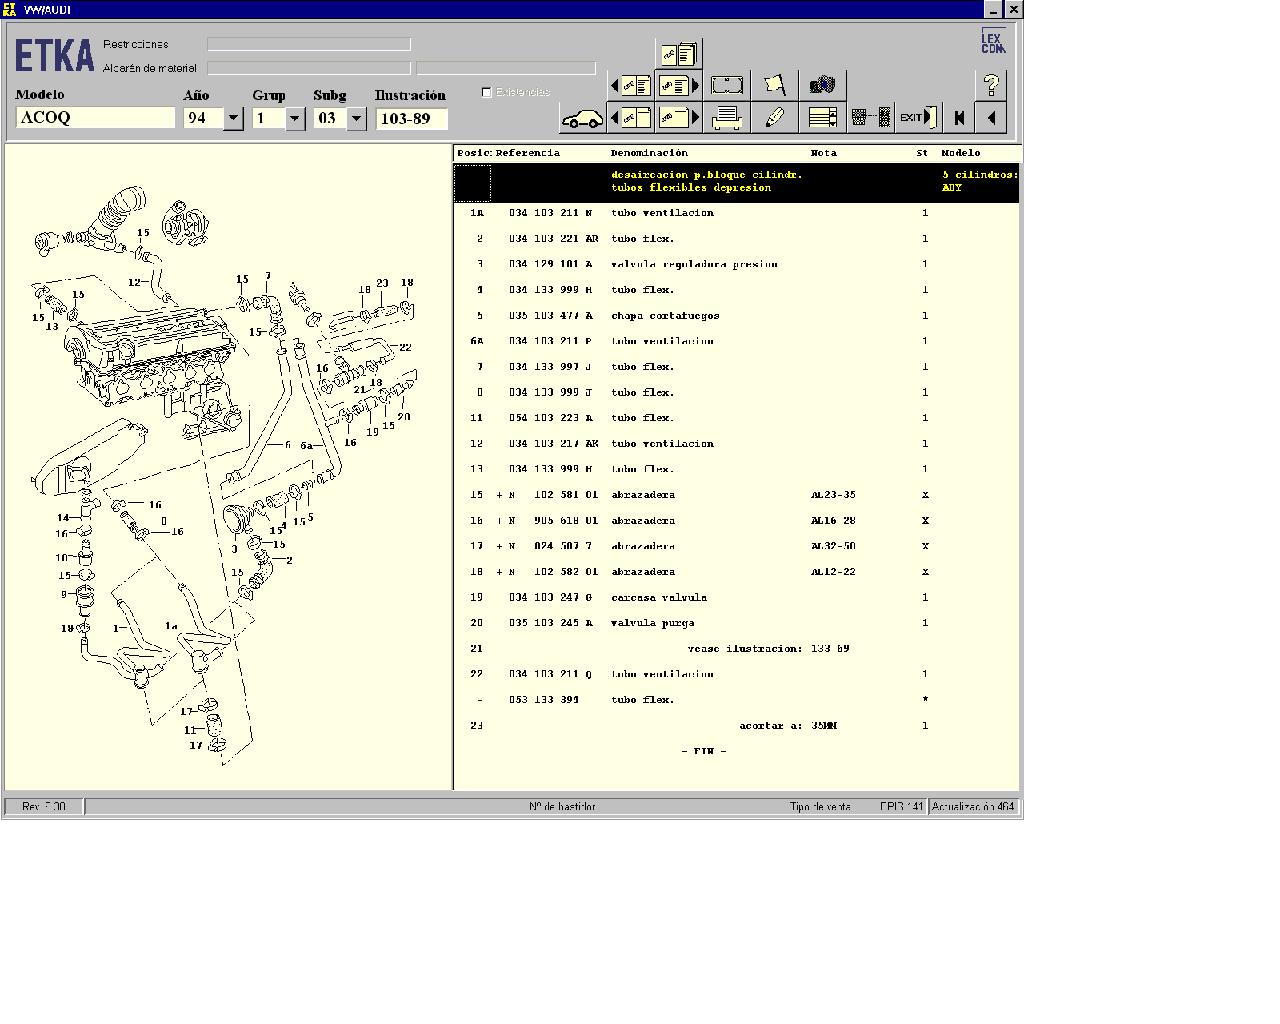
Task: Go to previous illustration page (upper left-arrow icon)
Action: (x=630, y=85)
